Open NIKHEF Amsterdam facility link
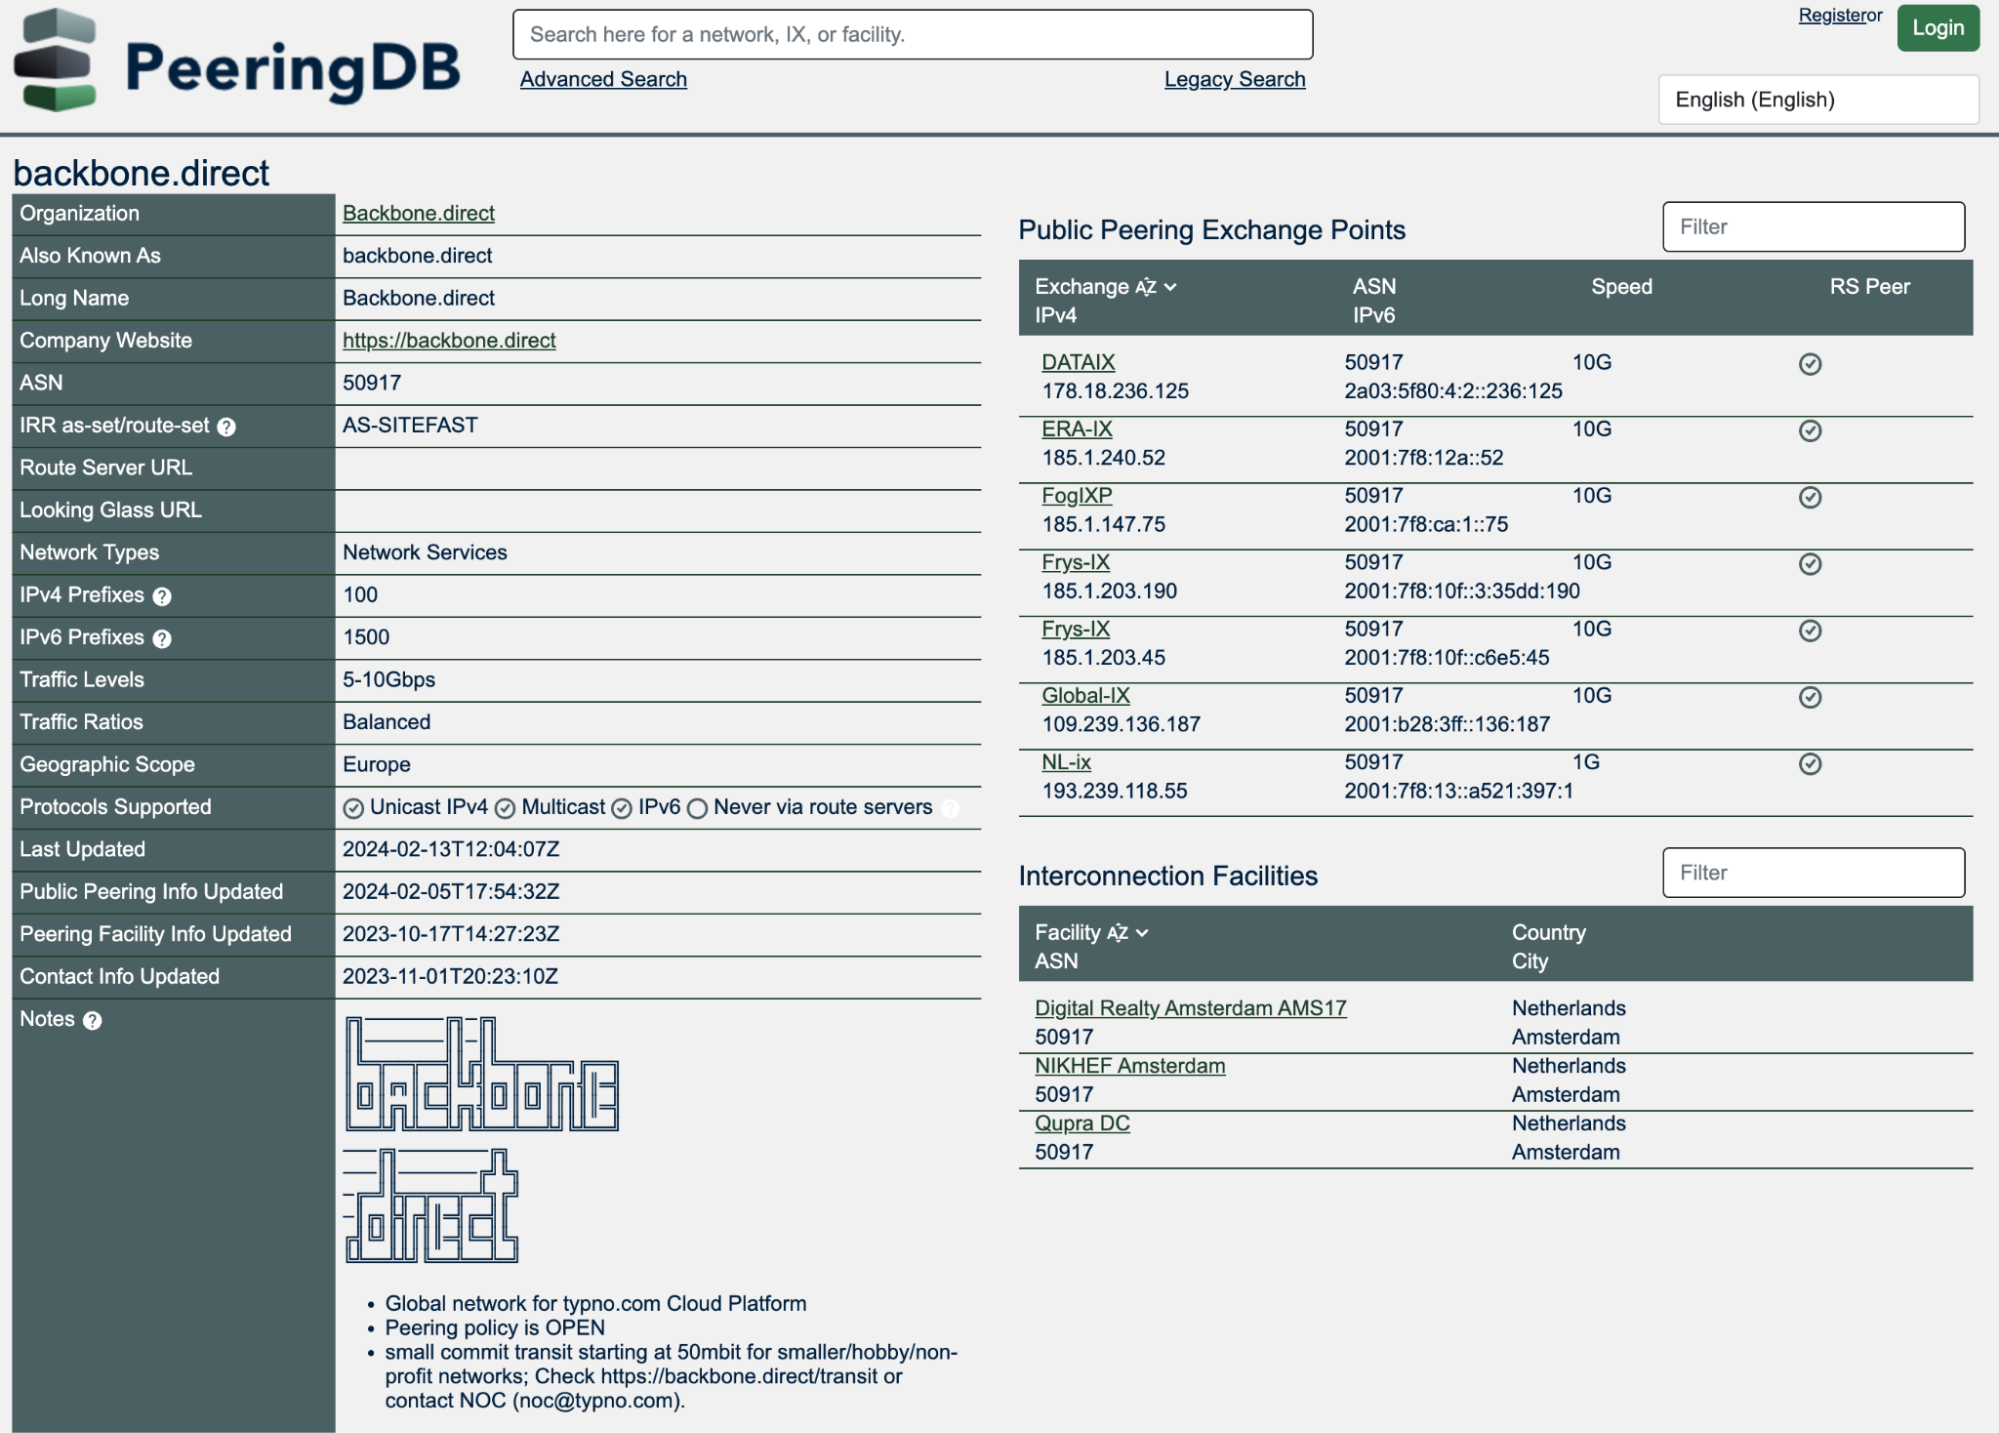Viewport: 1999px width, 1433px height. click(x=1129, y=1066)
